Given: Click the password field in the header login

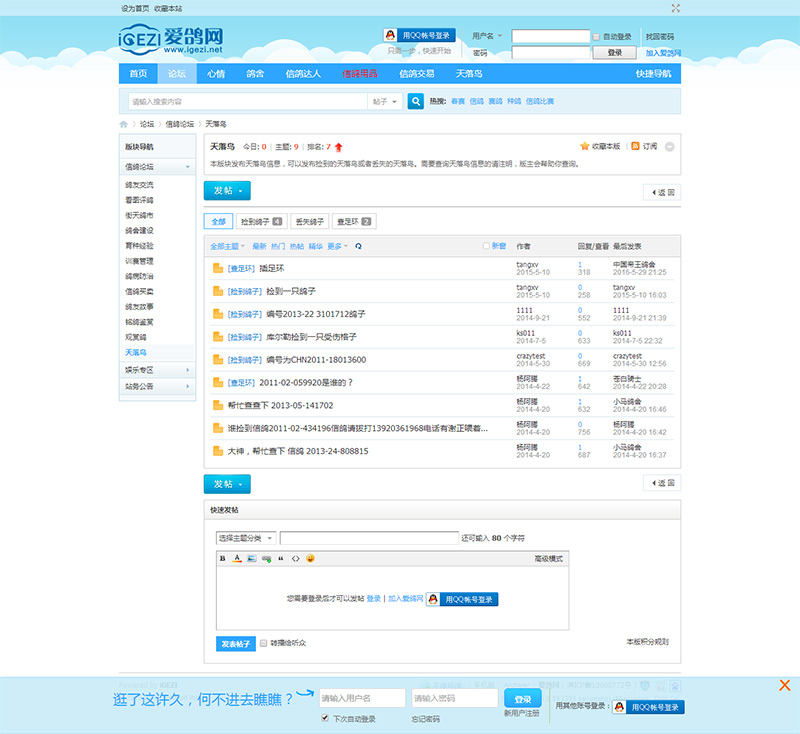Looking at the screenshot, I should pyautogui.click(x=551, y=53).
